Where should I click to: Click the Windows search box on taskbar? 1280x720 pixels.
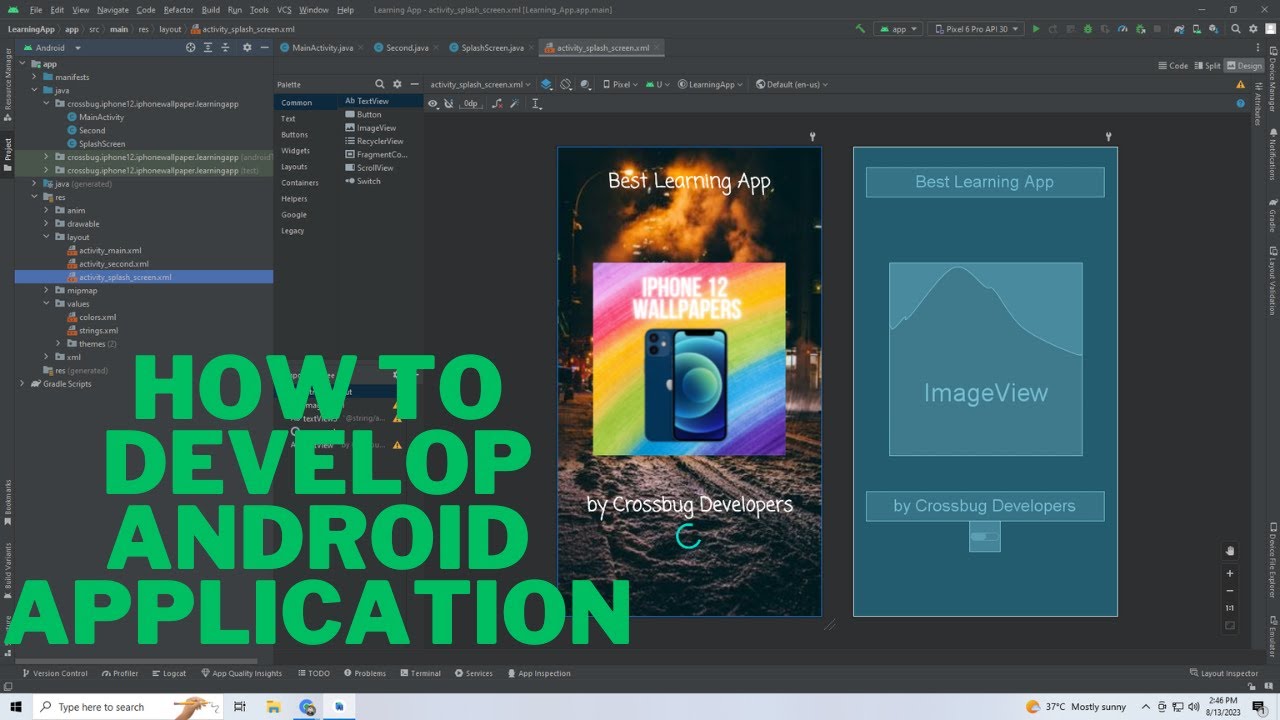[130, 707]
